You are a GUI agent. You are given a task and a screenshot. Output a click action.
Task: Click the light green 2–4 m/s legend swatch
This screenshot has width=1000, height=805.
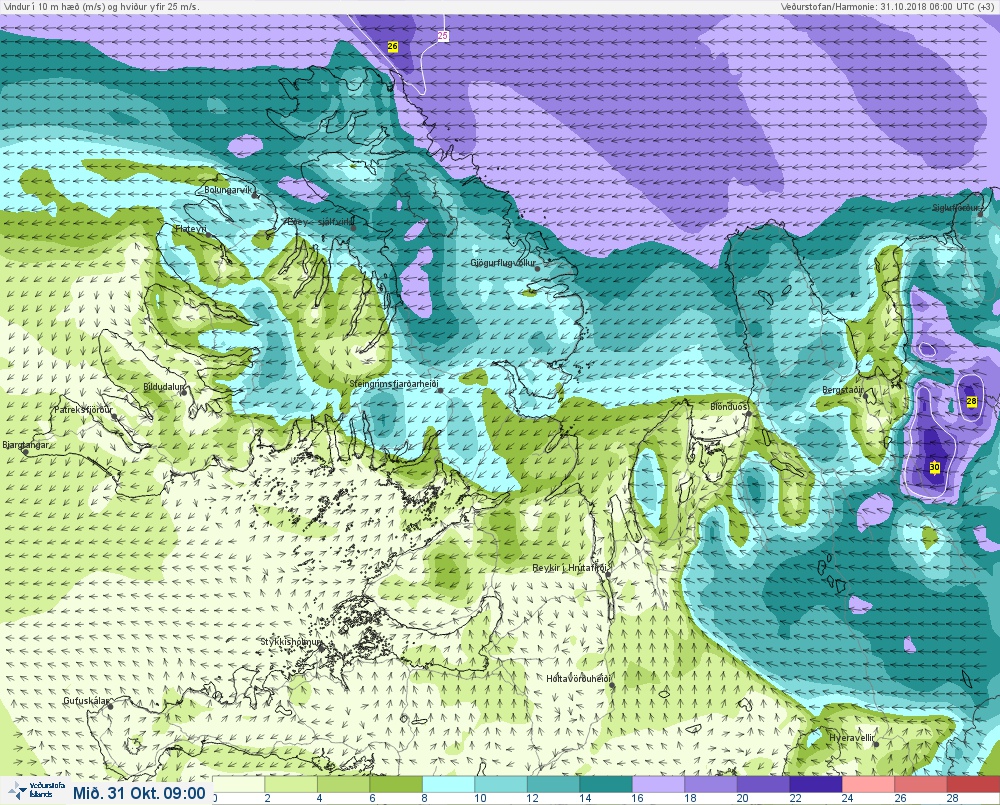(x=291, y=784)
